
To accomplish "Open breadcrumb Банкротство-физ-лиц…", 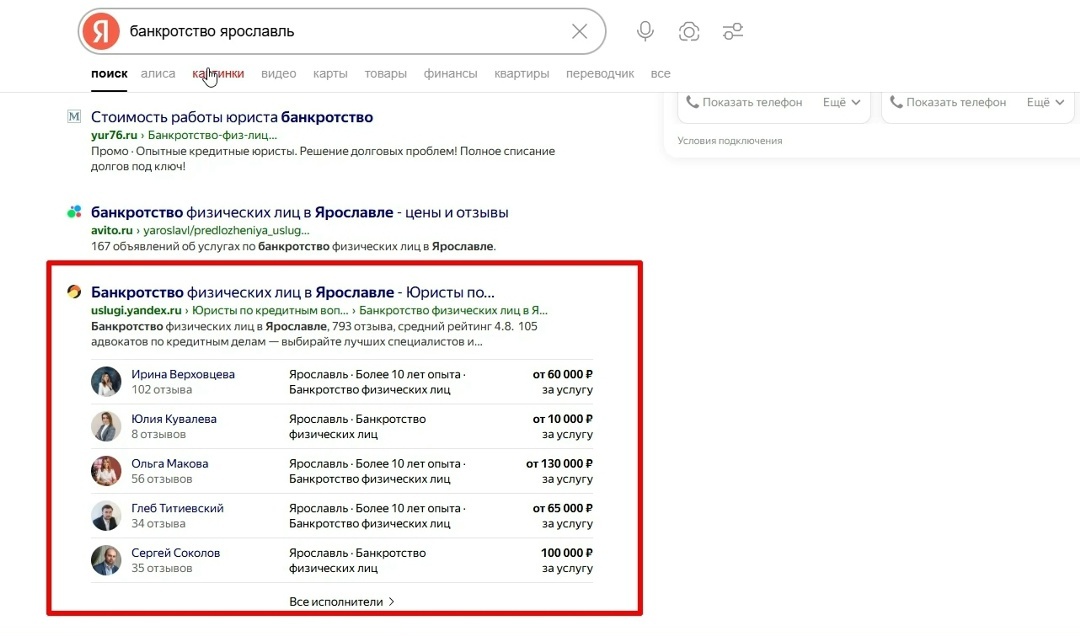I will point(212,135).
